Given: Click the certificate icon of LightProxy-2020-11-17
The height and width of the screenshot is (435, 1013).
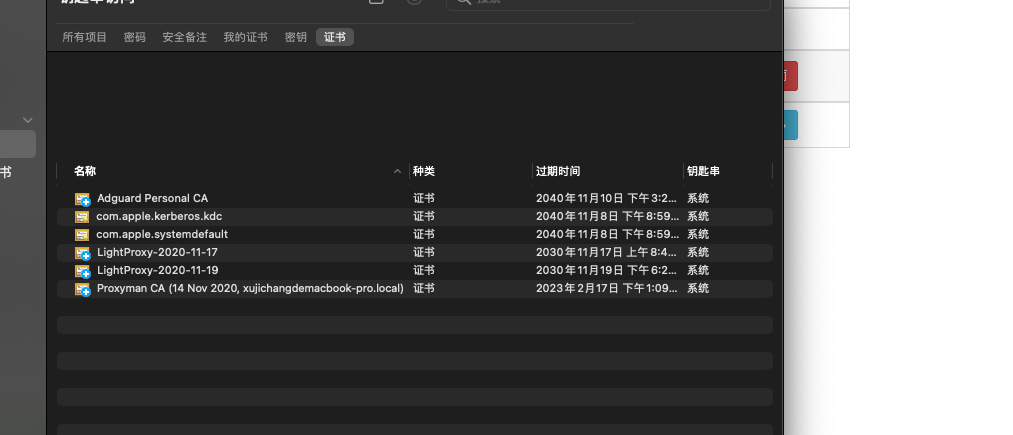Looking at the screenshot, I should [82, 253].
